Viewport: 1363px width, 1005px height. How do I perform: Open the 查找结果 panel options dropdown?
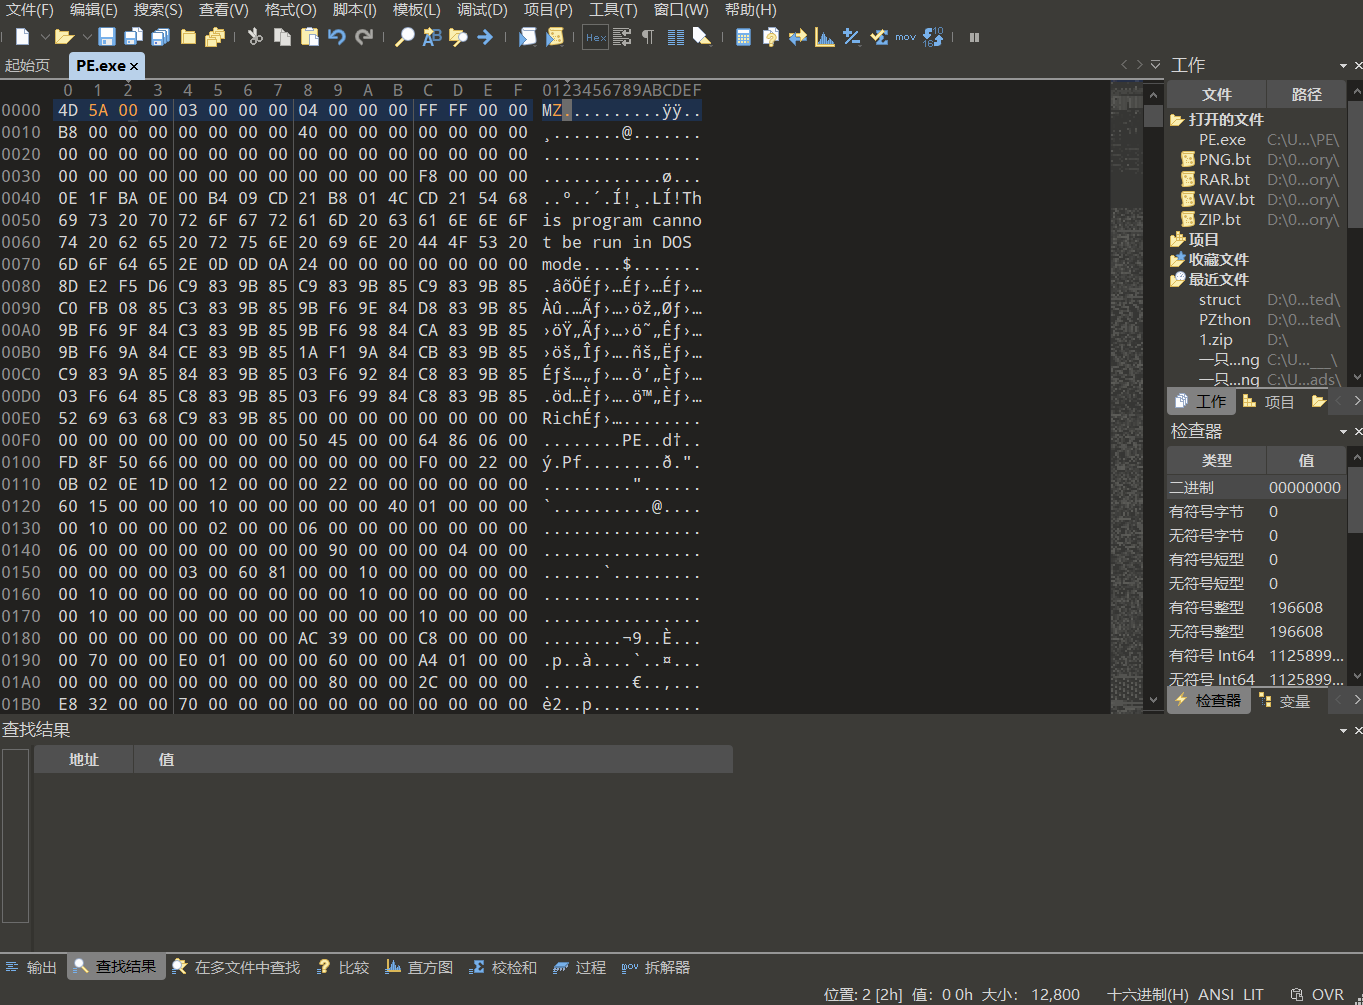pyautogui.click(x=1343, y=730)
